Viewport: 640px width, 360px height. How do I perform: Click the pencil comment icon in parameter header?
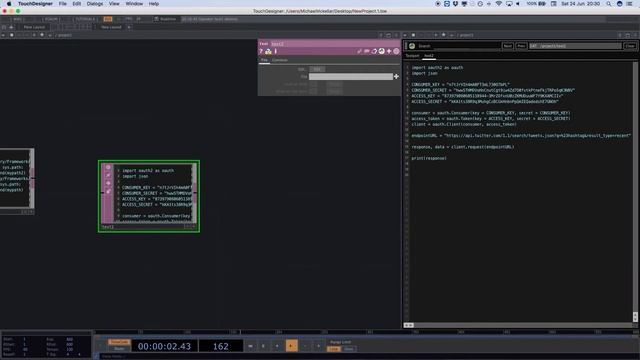point(359,51)
